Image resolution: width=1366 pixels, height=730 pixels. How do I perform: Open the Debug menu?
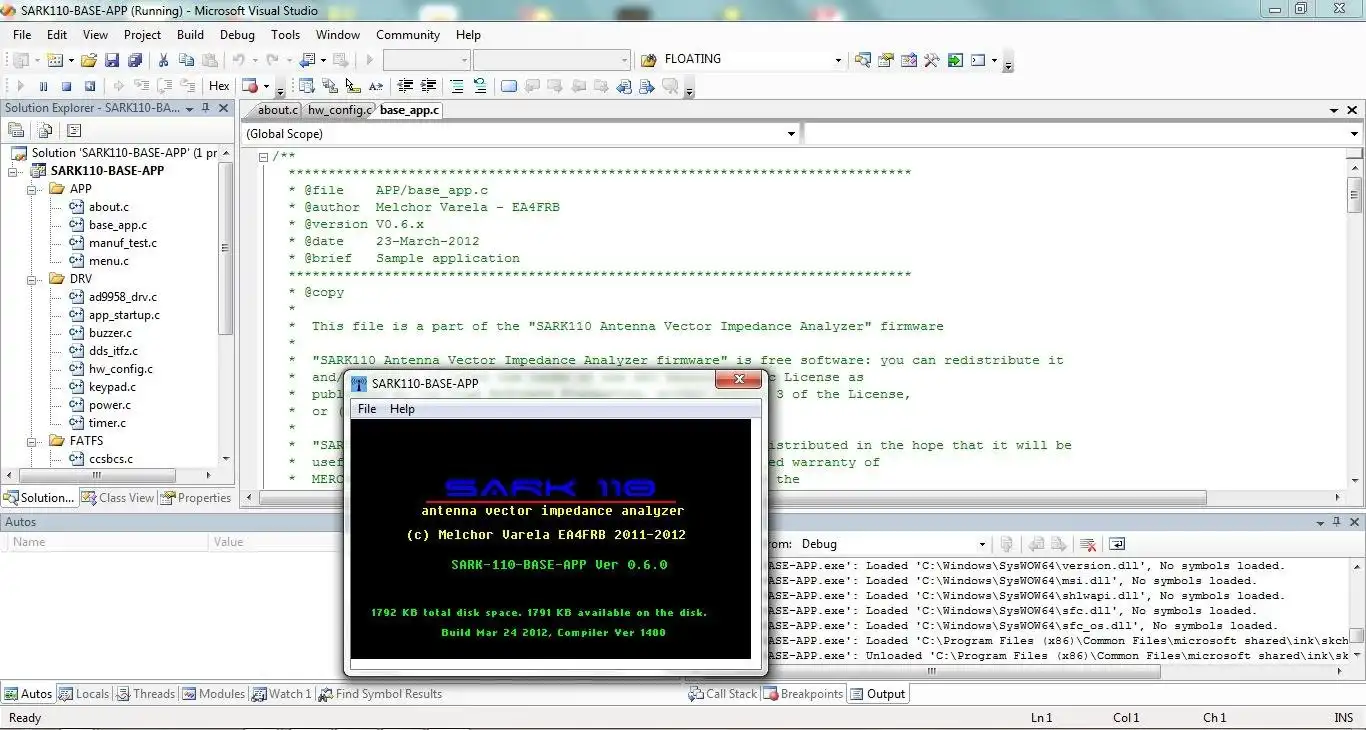coord(237,34)
